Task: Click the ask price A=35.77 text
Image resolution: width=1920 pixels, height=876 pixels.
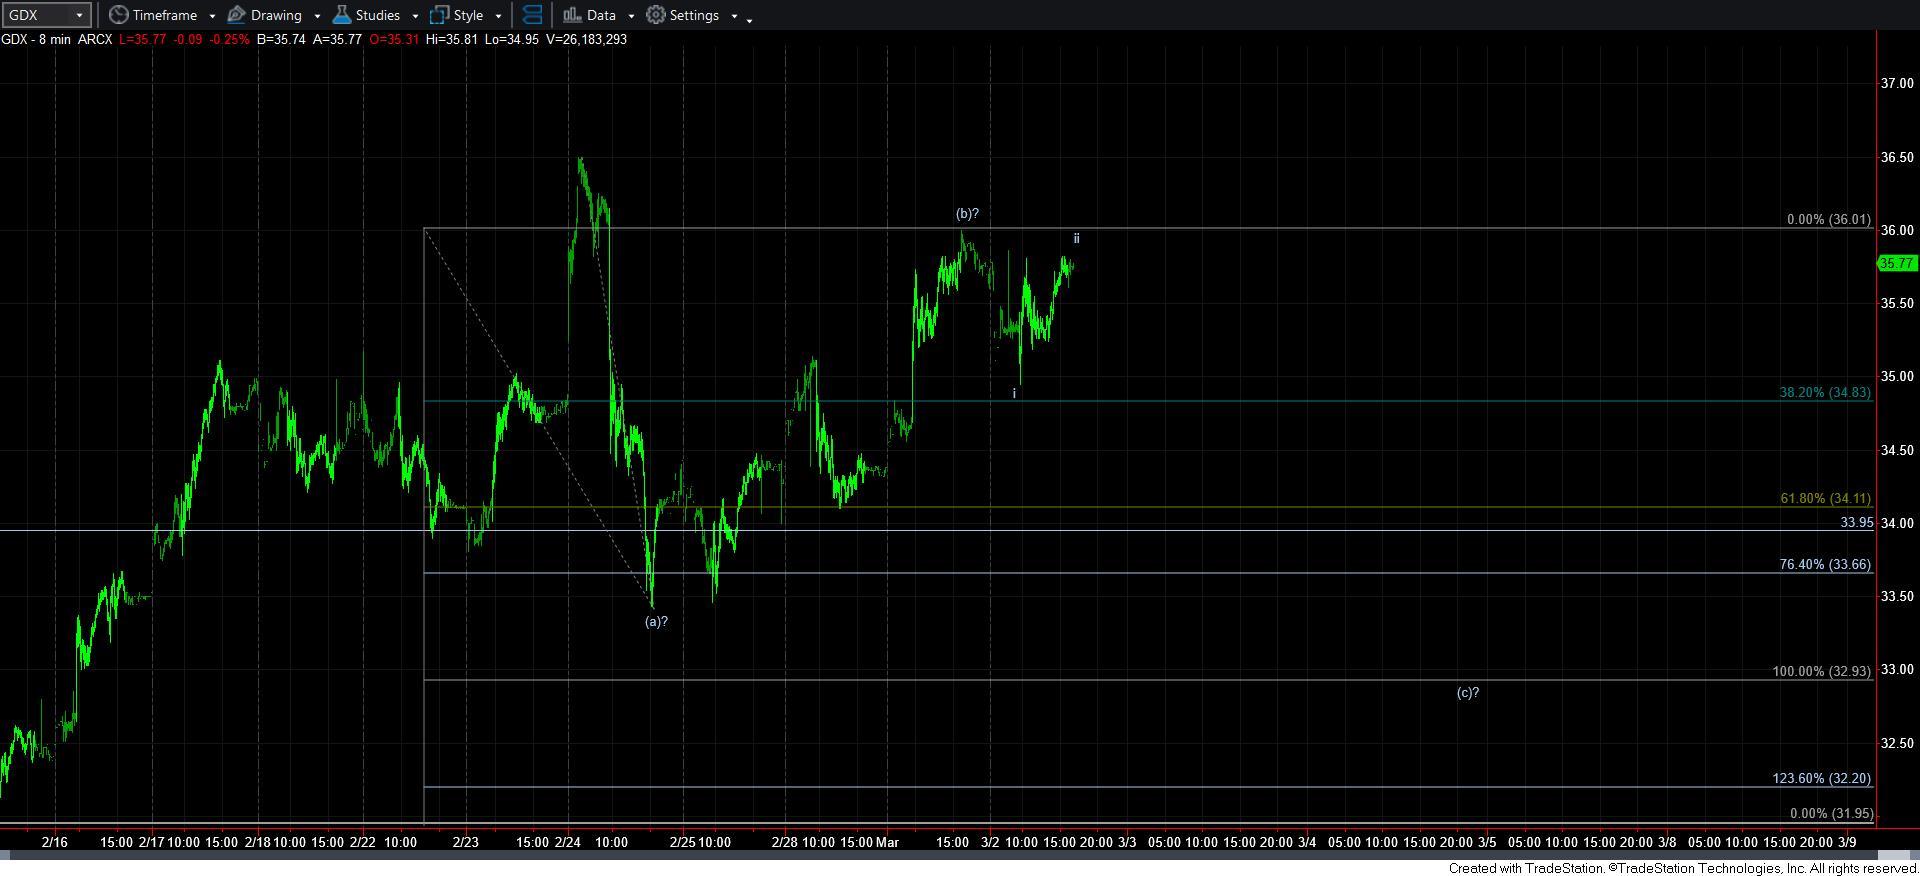Action: pos(338,39)
